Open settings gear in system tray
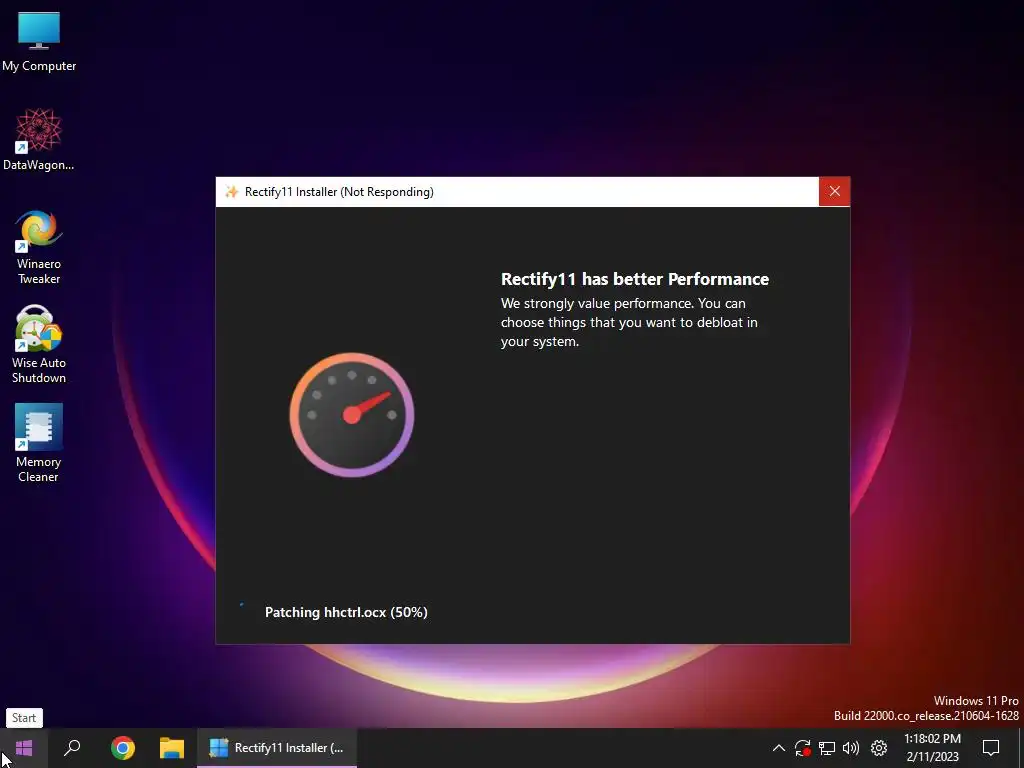The height and width of the screenshot is (768, 1024). click(x=879, y=748)
